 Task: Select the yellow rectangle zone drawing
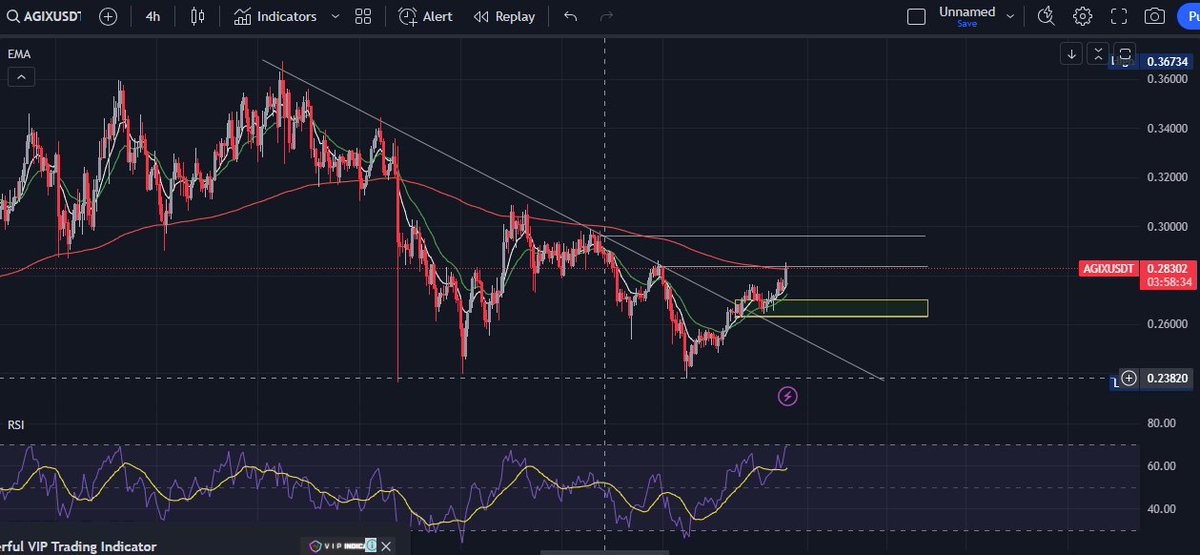[831, 308]
